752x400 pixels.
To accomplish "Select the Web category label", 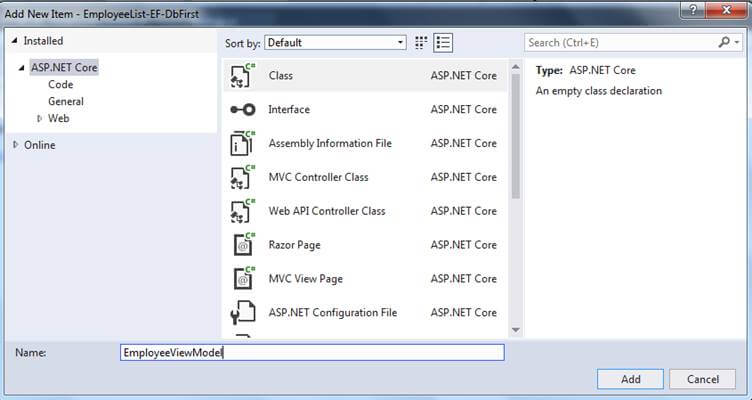I will coord(59,118).
